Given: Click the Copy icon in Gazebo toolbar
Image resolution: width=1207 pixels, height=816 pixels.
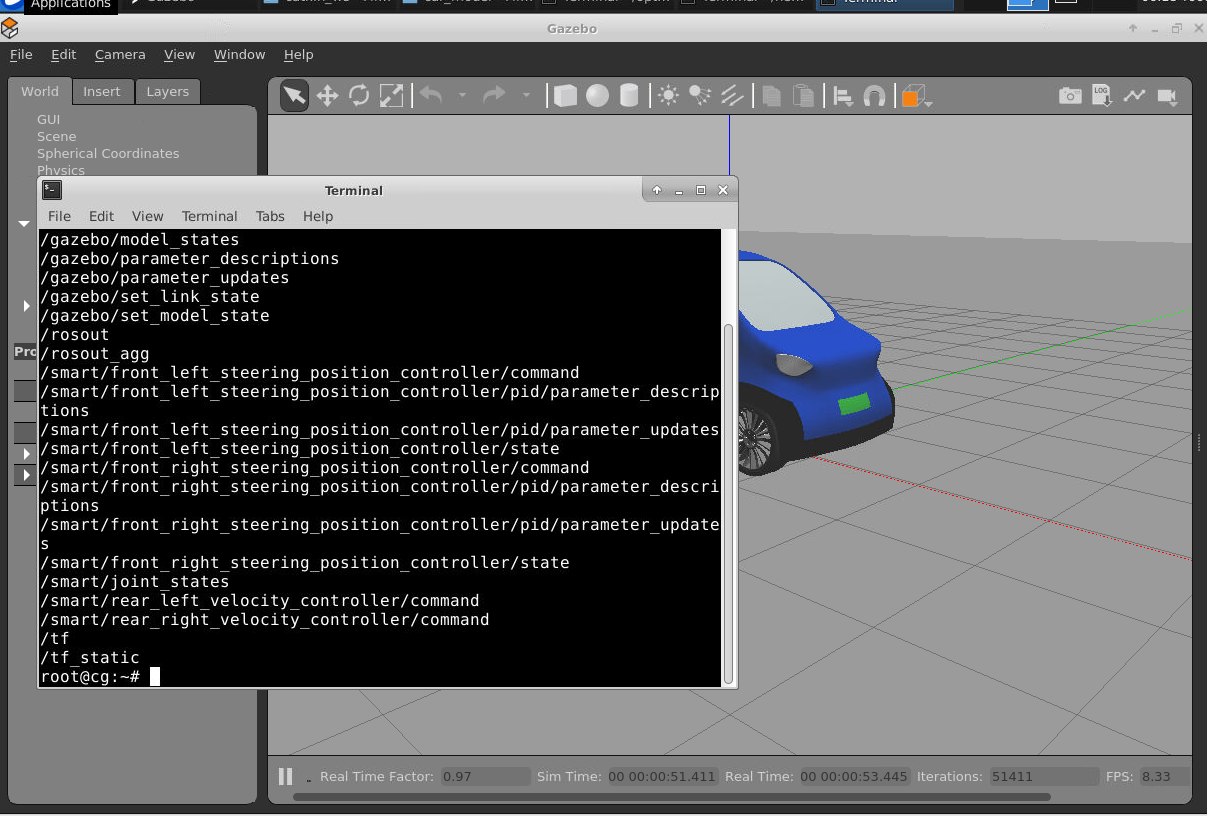Looking at the screenshot, I should pos(771,96).
